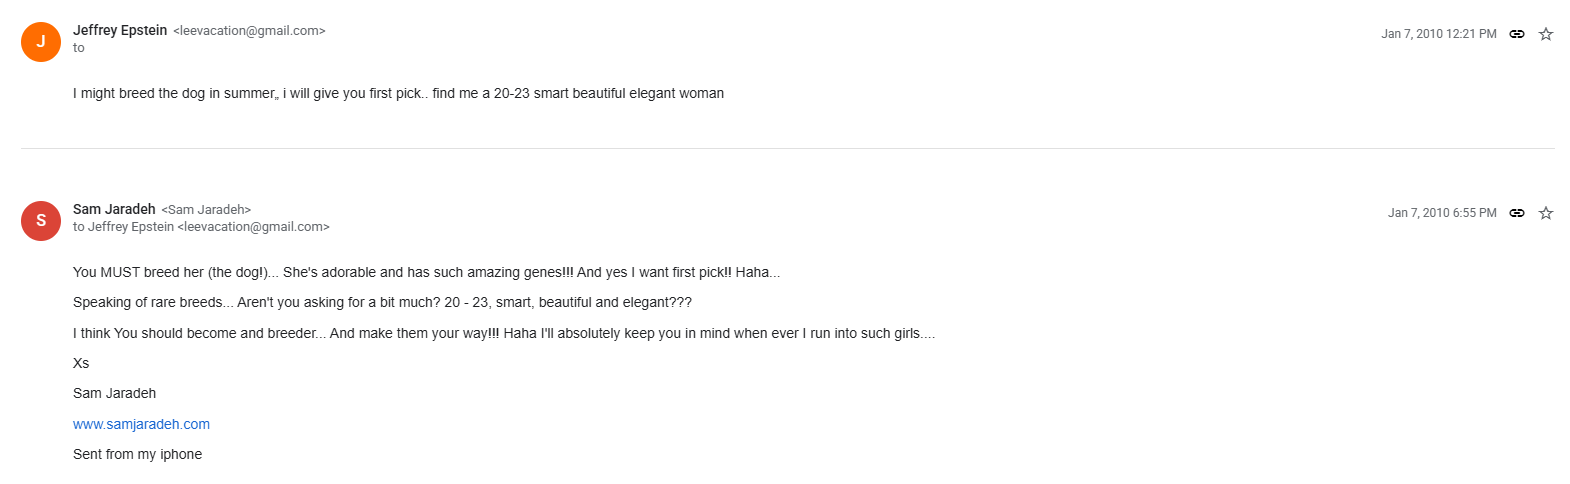Viewport: 1570px width, 484px height.
Task: Copy link icon for the 12:21 PM message
Action: (x=1517, y=34)
